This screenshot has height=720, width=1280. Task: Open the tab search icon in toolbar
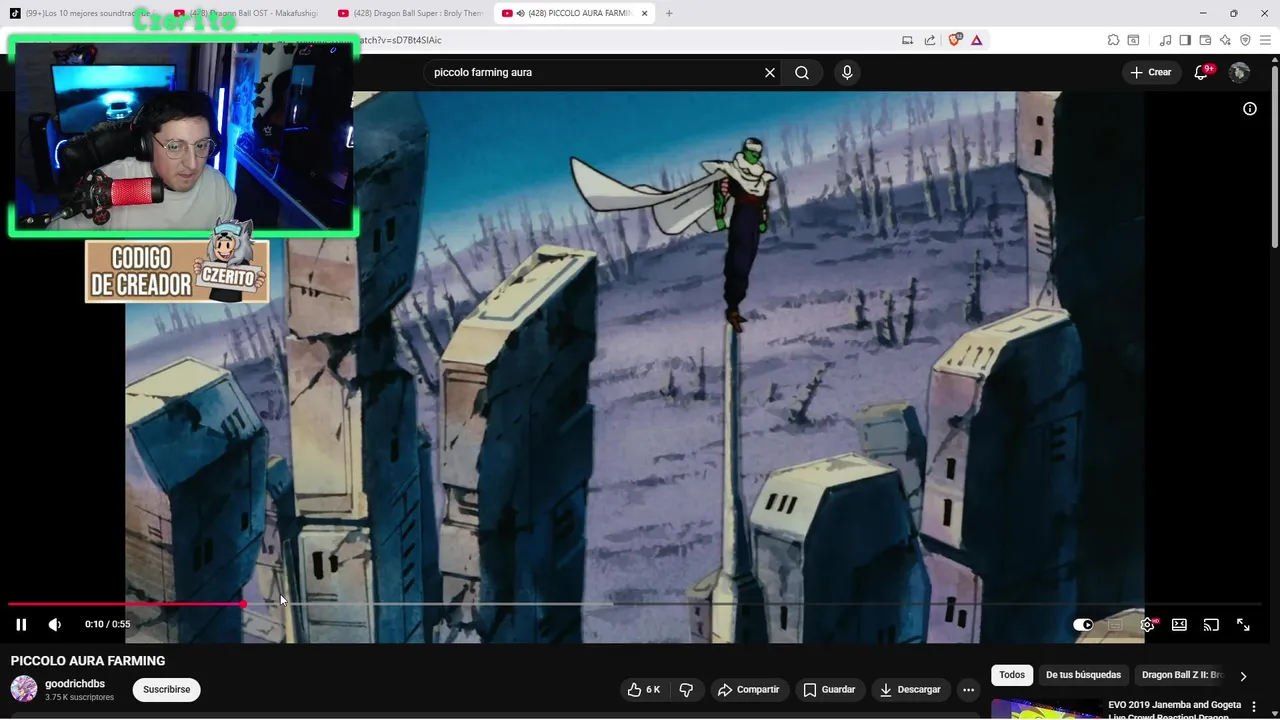(x=1133, y=40)
